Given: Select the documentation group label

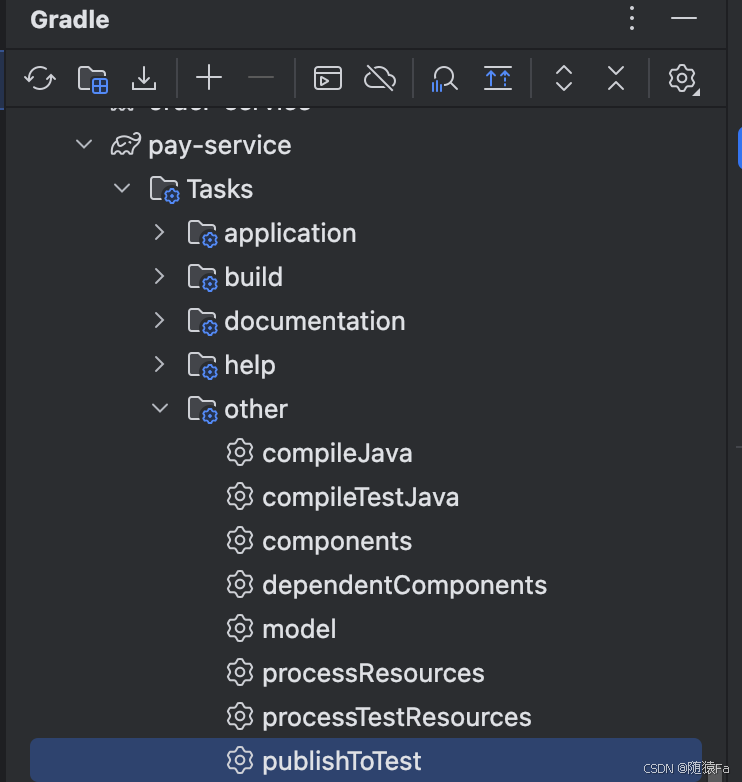Looking at the screenshot, I should click(x=315, y=321).
